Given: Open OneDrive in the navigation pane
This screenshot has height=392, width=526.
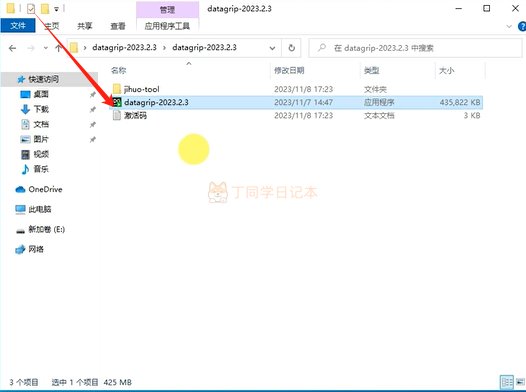Looking at the screenshot, I should coord(45,189).
